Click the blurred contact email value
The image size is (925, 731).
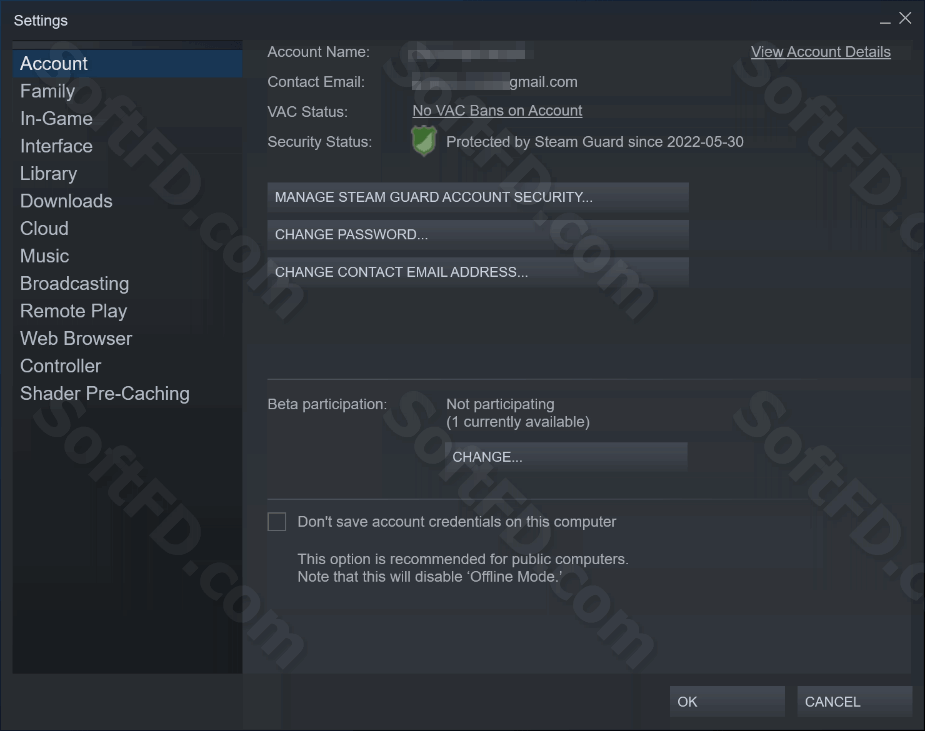[494, 82]
